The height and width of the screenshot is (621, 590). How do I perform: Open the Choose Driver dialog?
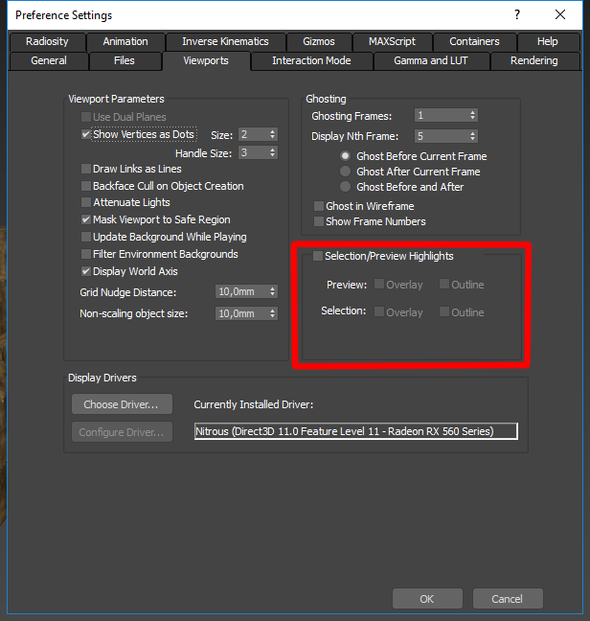coord(122,404)
